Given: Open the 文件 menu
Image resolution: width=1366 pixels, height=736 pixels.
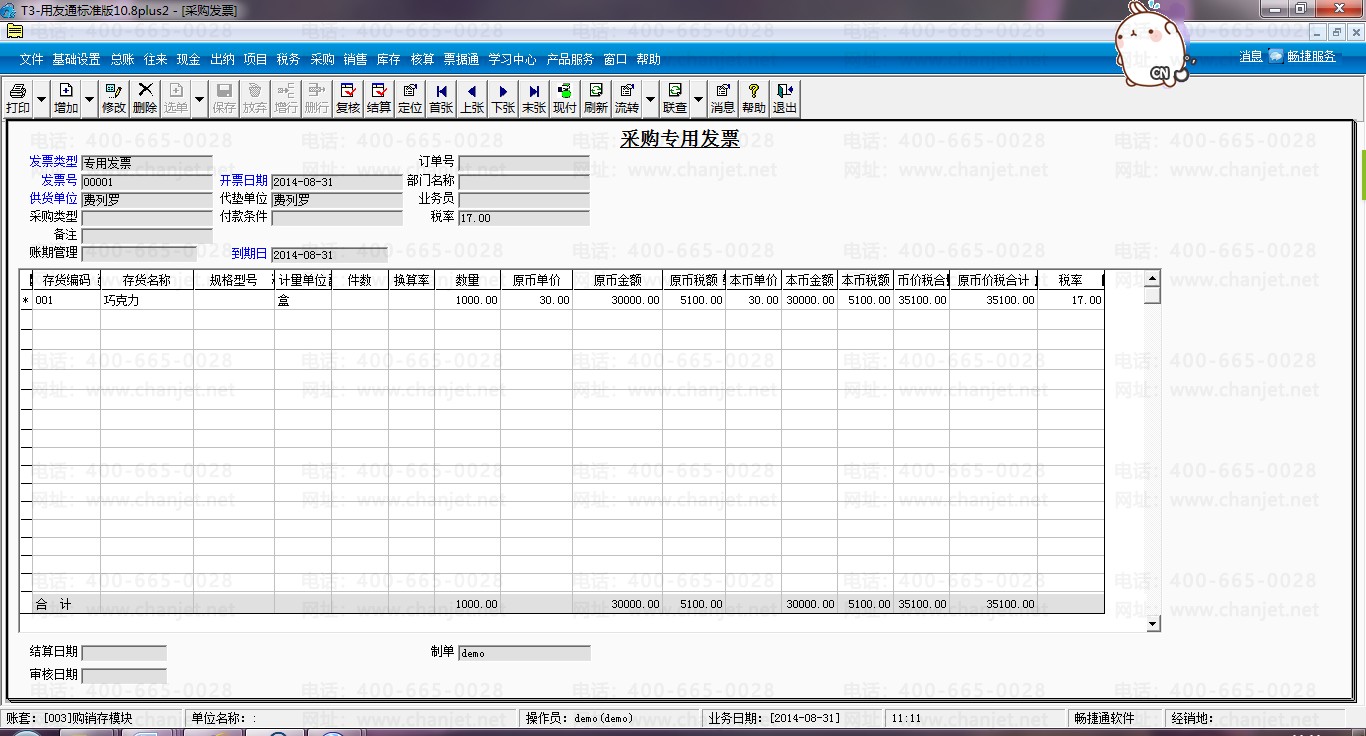Looking at the screenshot, I should (32, 59).
